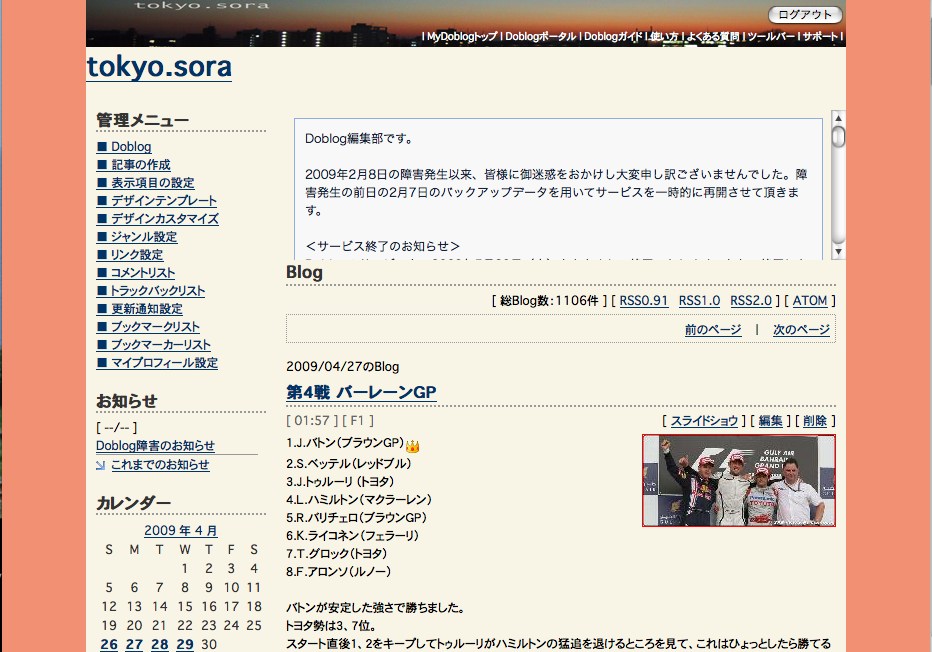This screenshot has width=932, height=652.
Task: Open the Doblogポータル link
Action: coord(540,36)
